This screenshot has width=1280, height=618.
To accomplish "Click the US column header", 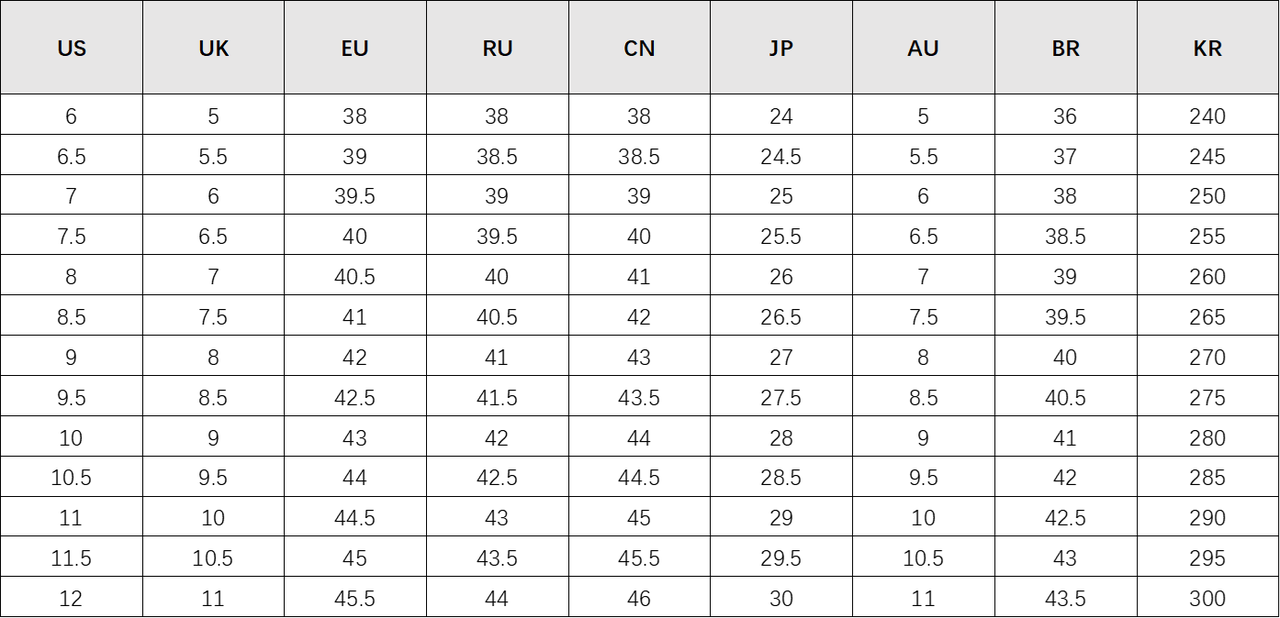I will pos(71,48).
